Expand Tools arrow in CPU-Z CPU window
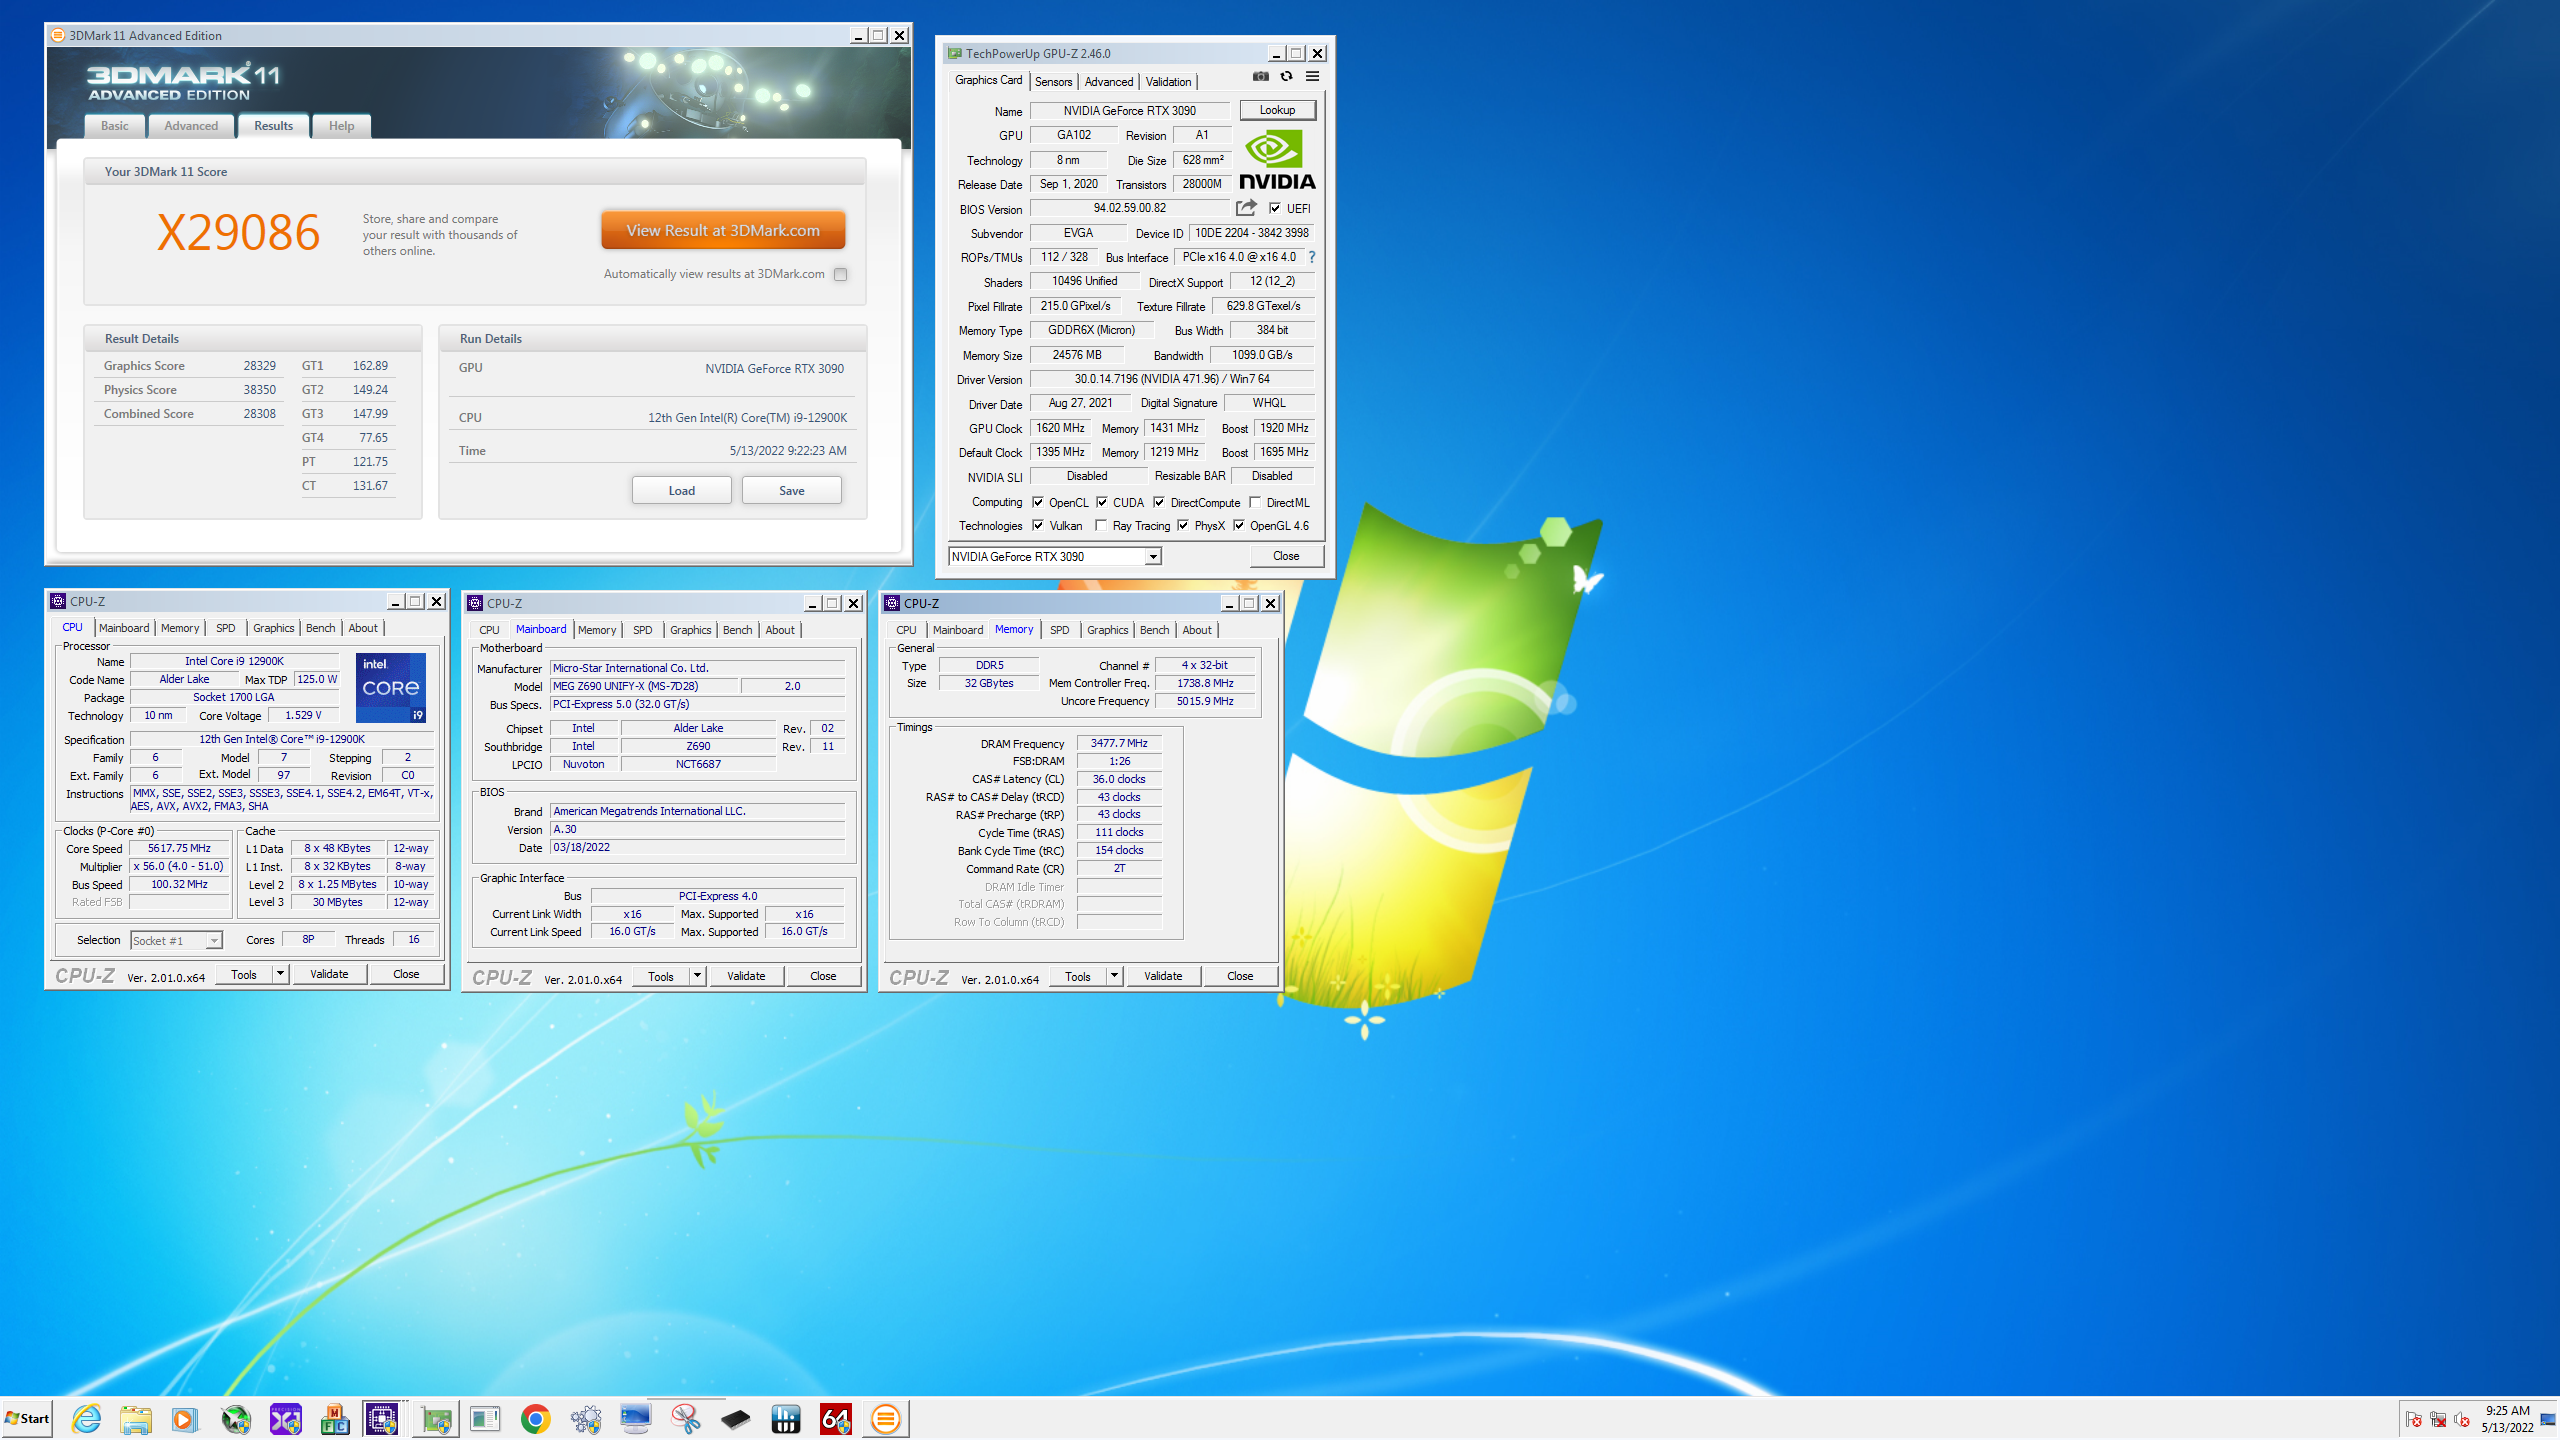The image size is (2560, 1440). (281, 974)
